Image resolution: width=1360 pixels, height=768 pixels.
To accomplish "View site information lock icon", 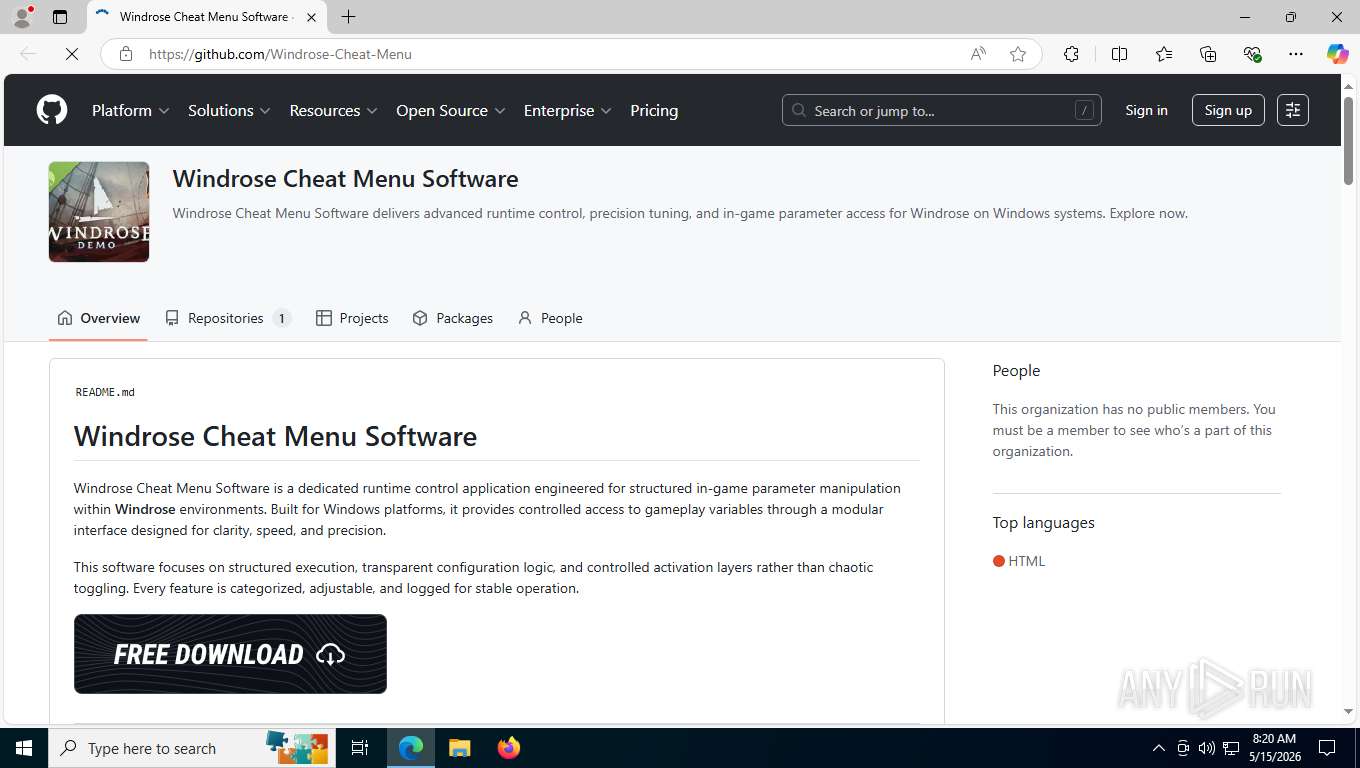I will tap(126, 54).
